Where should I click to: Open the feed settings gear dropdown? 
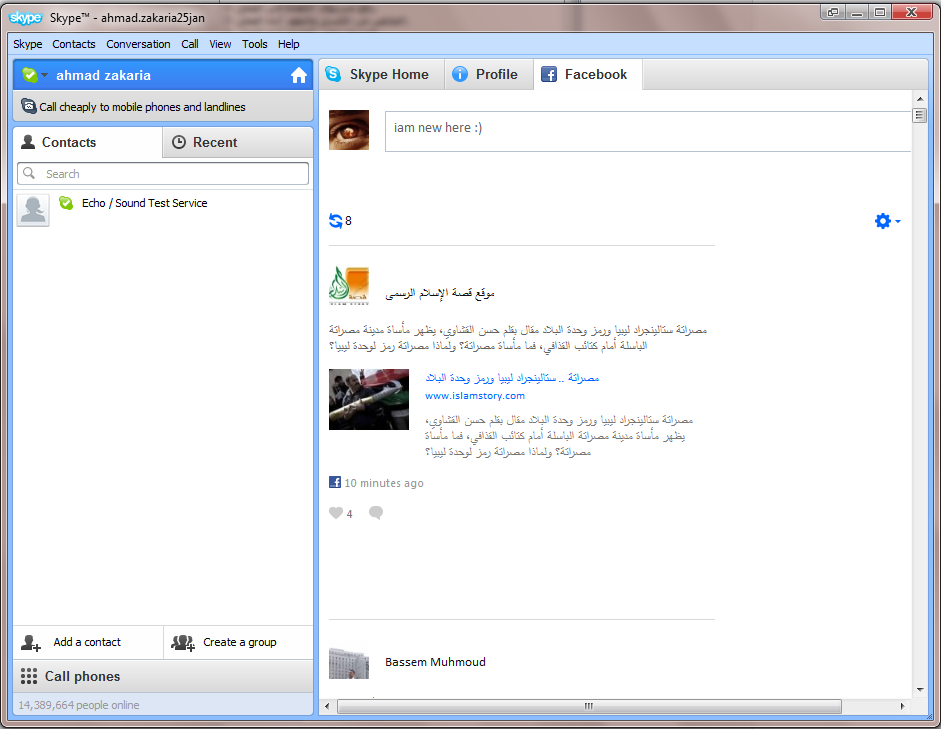click(x=888, y=221)
